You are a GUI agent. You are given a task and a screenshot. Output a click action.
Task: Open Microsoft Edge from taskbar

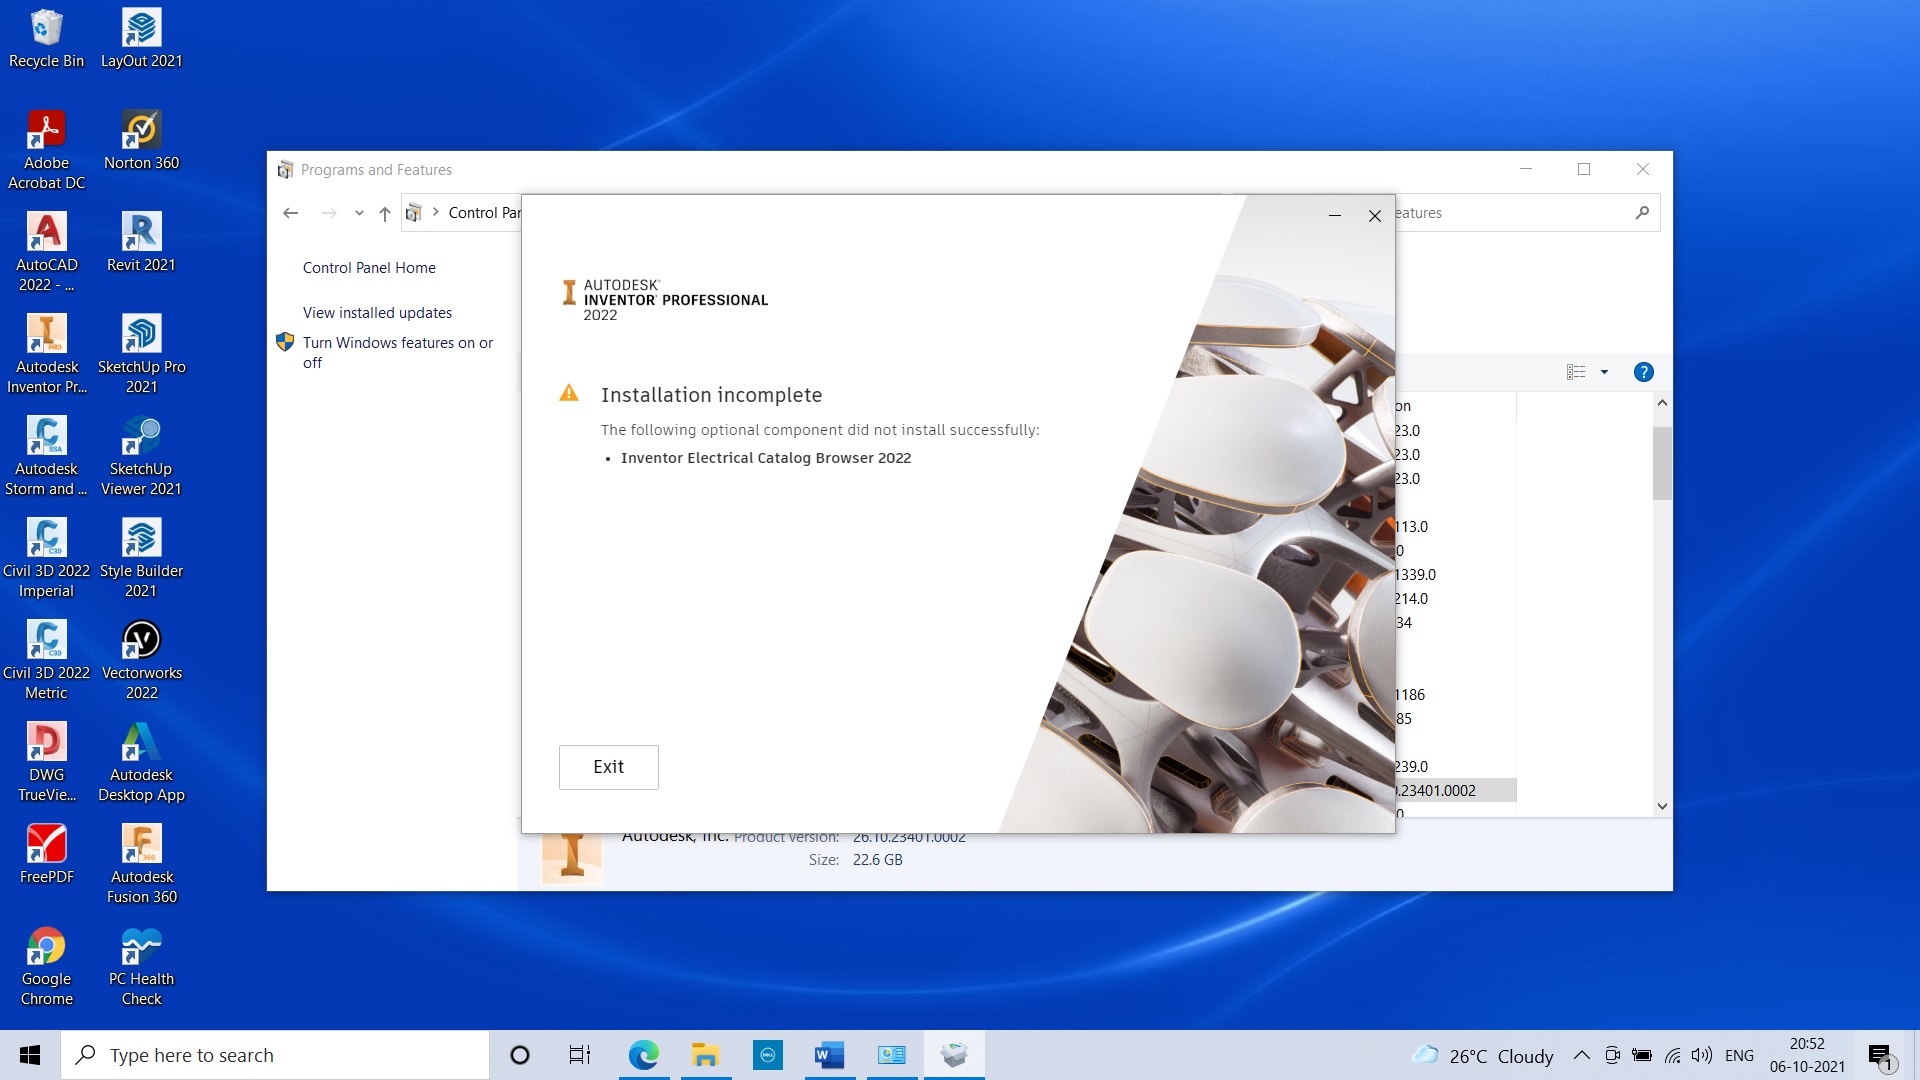[643, 1055]
